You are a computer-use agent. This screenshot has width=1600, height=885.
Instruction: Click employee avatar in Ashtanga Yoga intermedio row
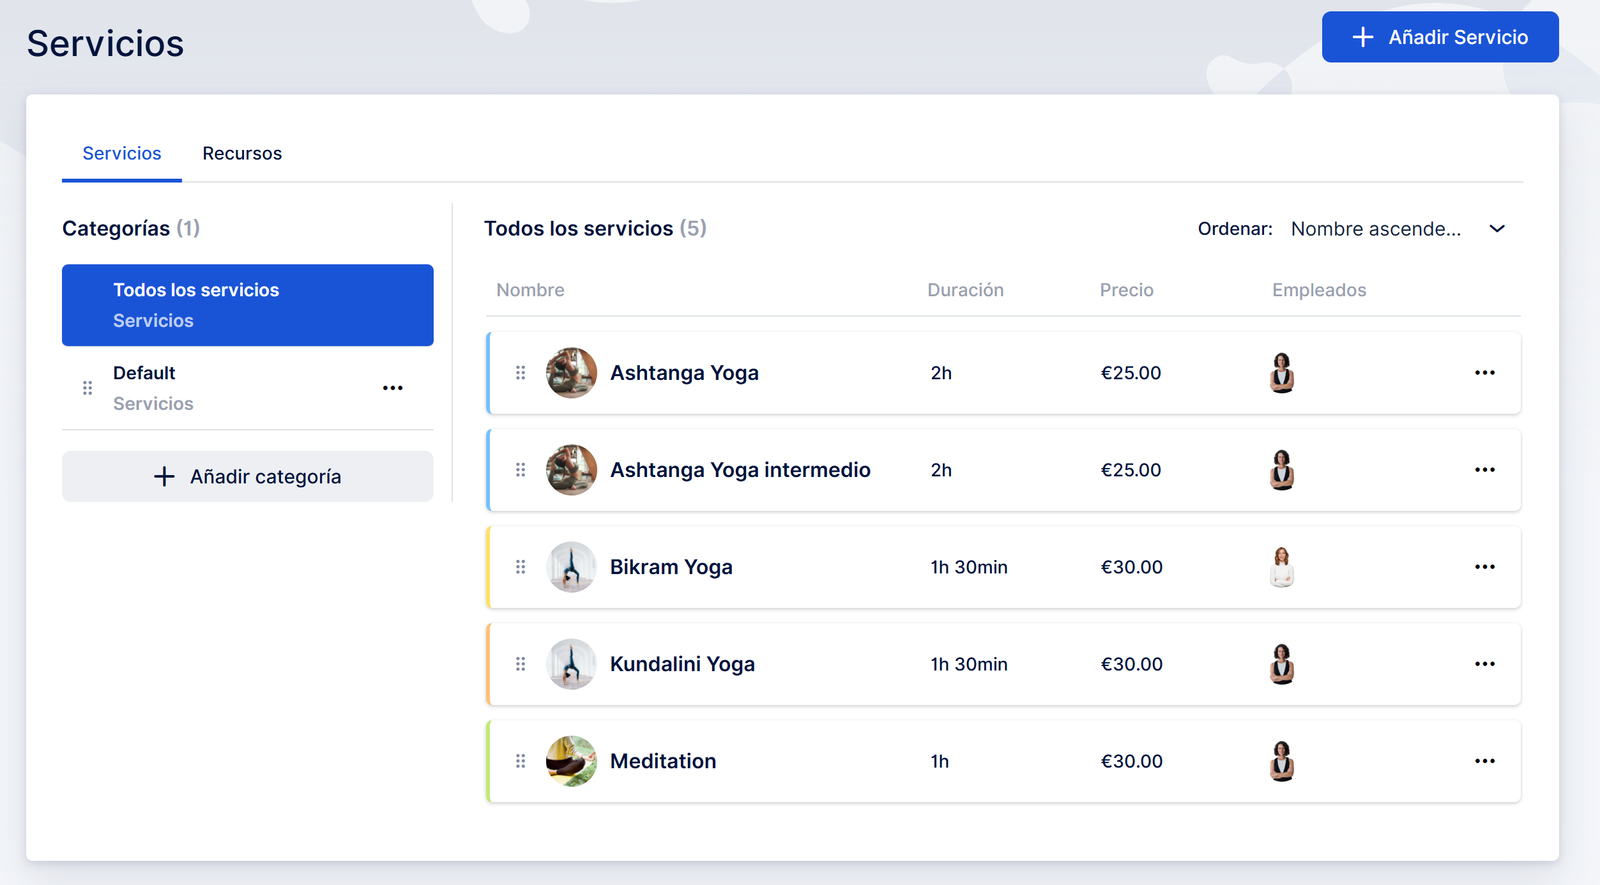point(1281,470)
